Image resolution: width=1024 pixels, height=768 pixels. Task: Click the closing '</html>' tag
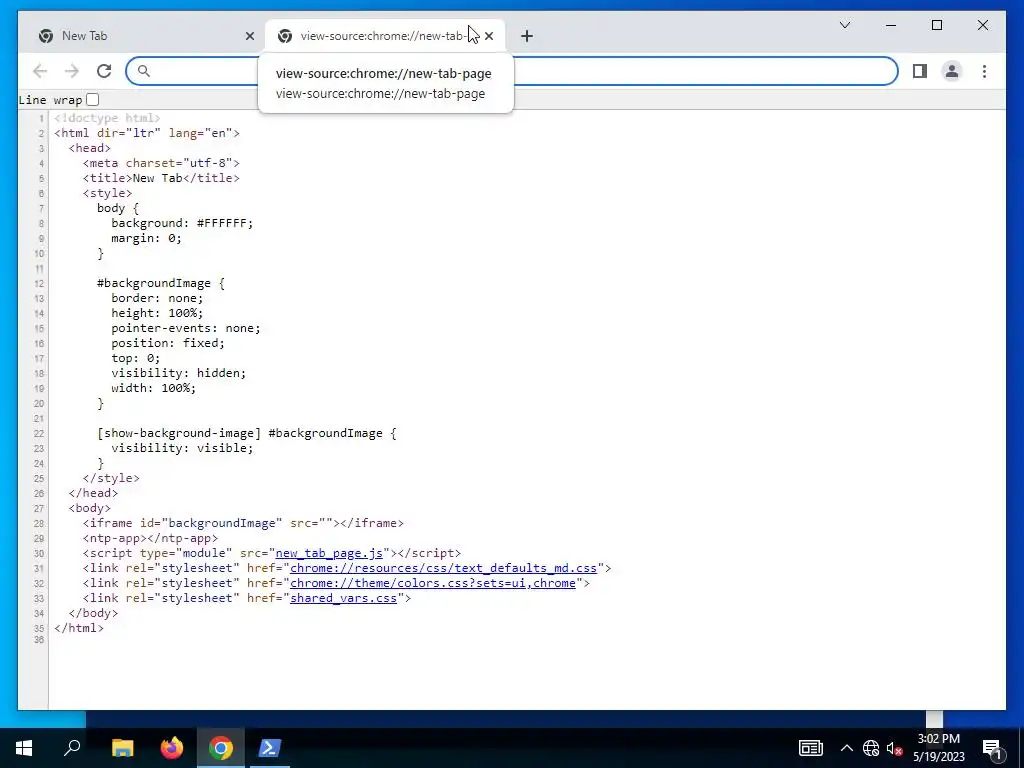(x=79, y=628)
